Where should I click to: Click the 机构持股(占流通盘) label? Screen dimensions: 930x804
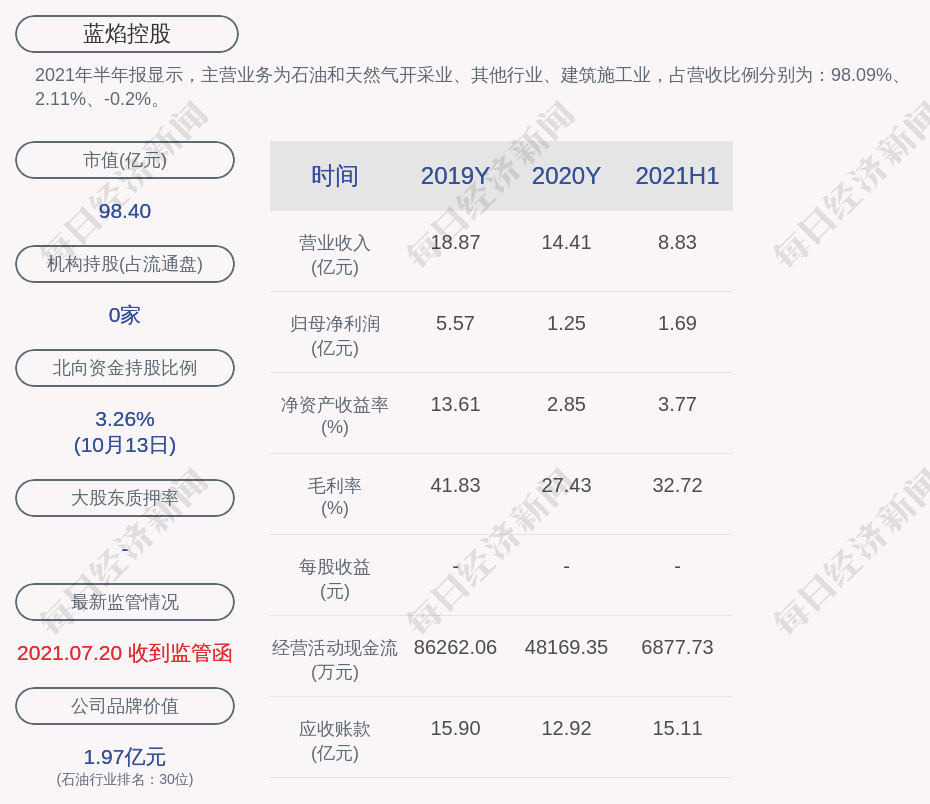tap(125, 264)
